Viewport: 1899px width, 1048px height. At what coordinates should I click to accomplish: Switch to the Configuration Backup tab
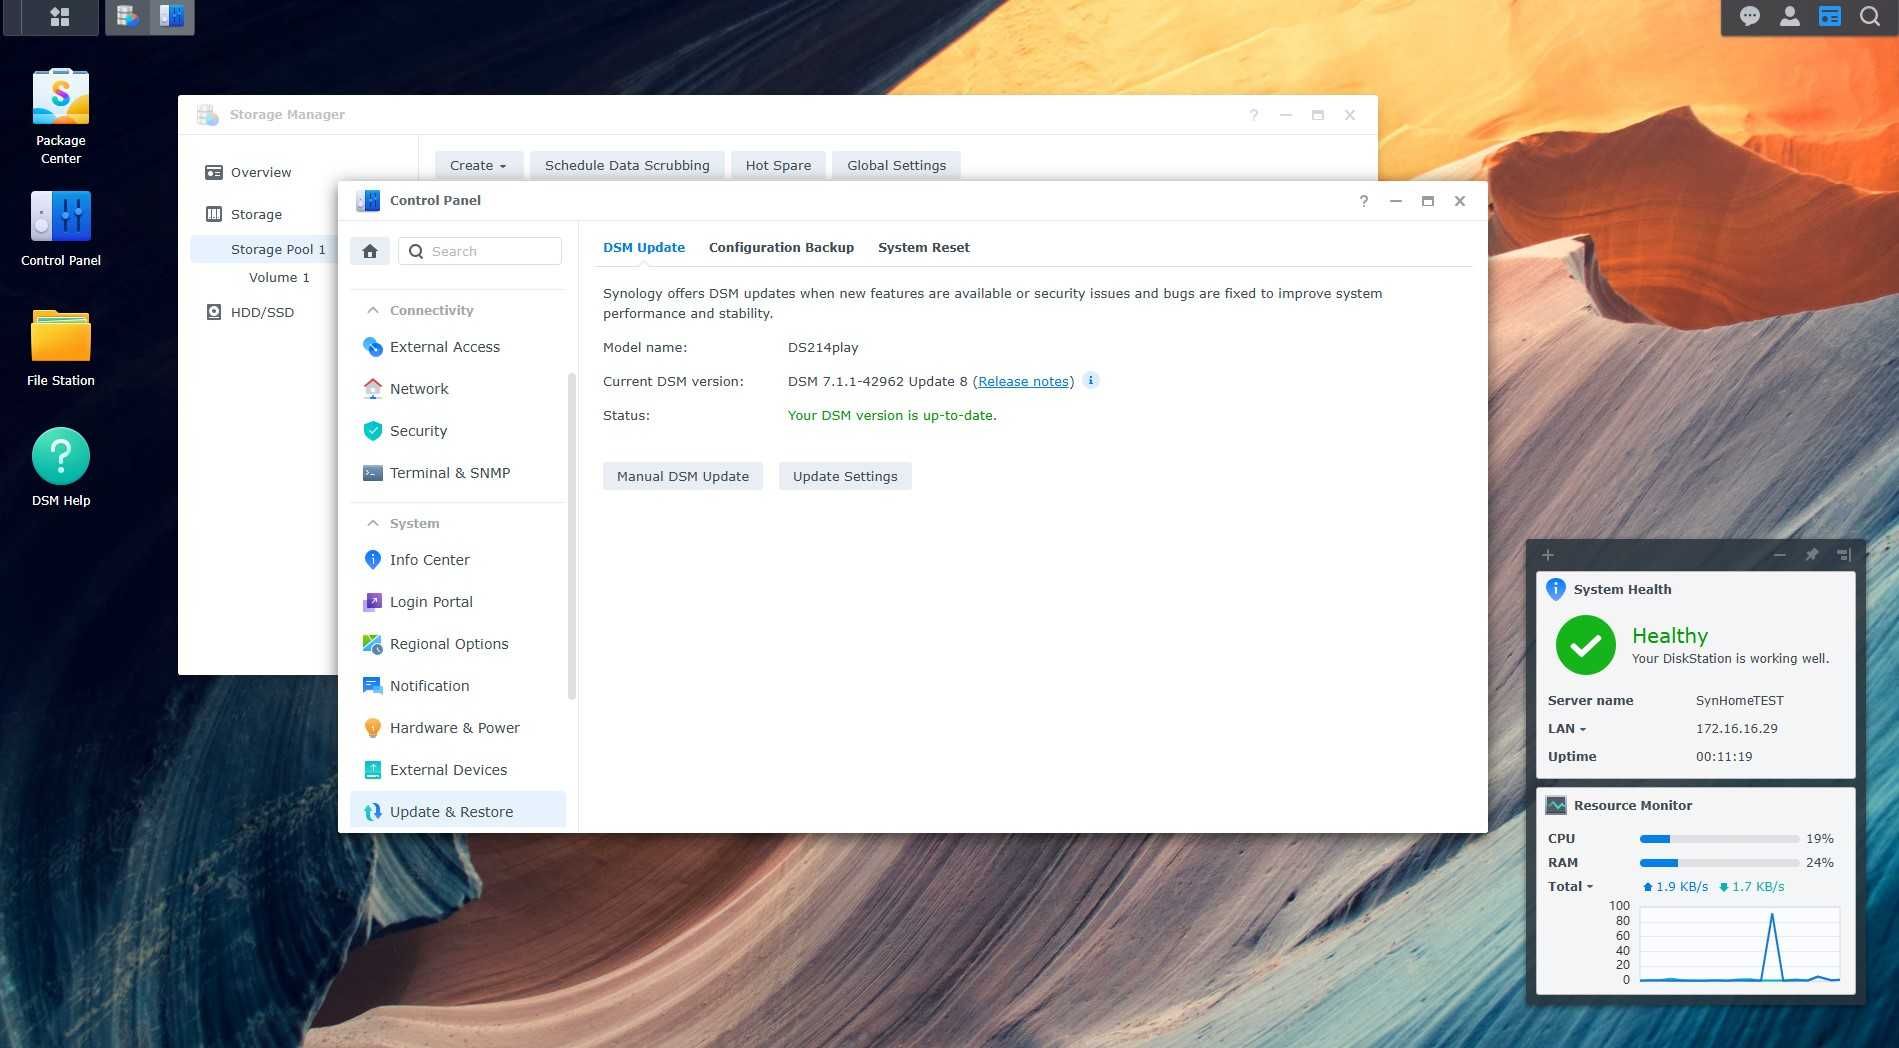(x=781, y=248)
